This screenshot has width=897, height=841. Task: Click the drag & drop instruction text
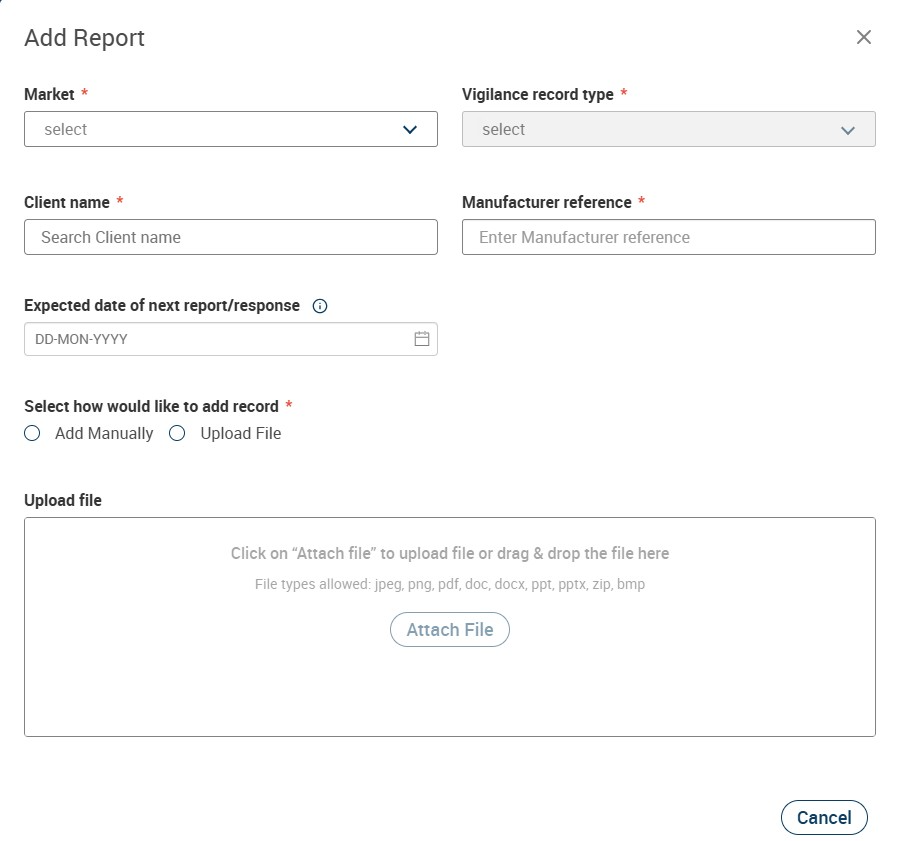point(450,553)
